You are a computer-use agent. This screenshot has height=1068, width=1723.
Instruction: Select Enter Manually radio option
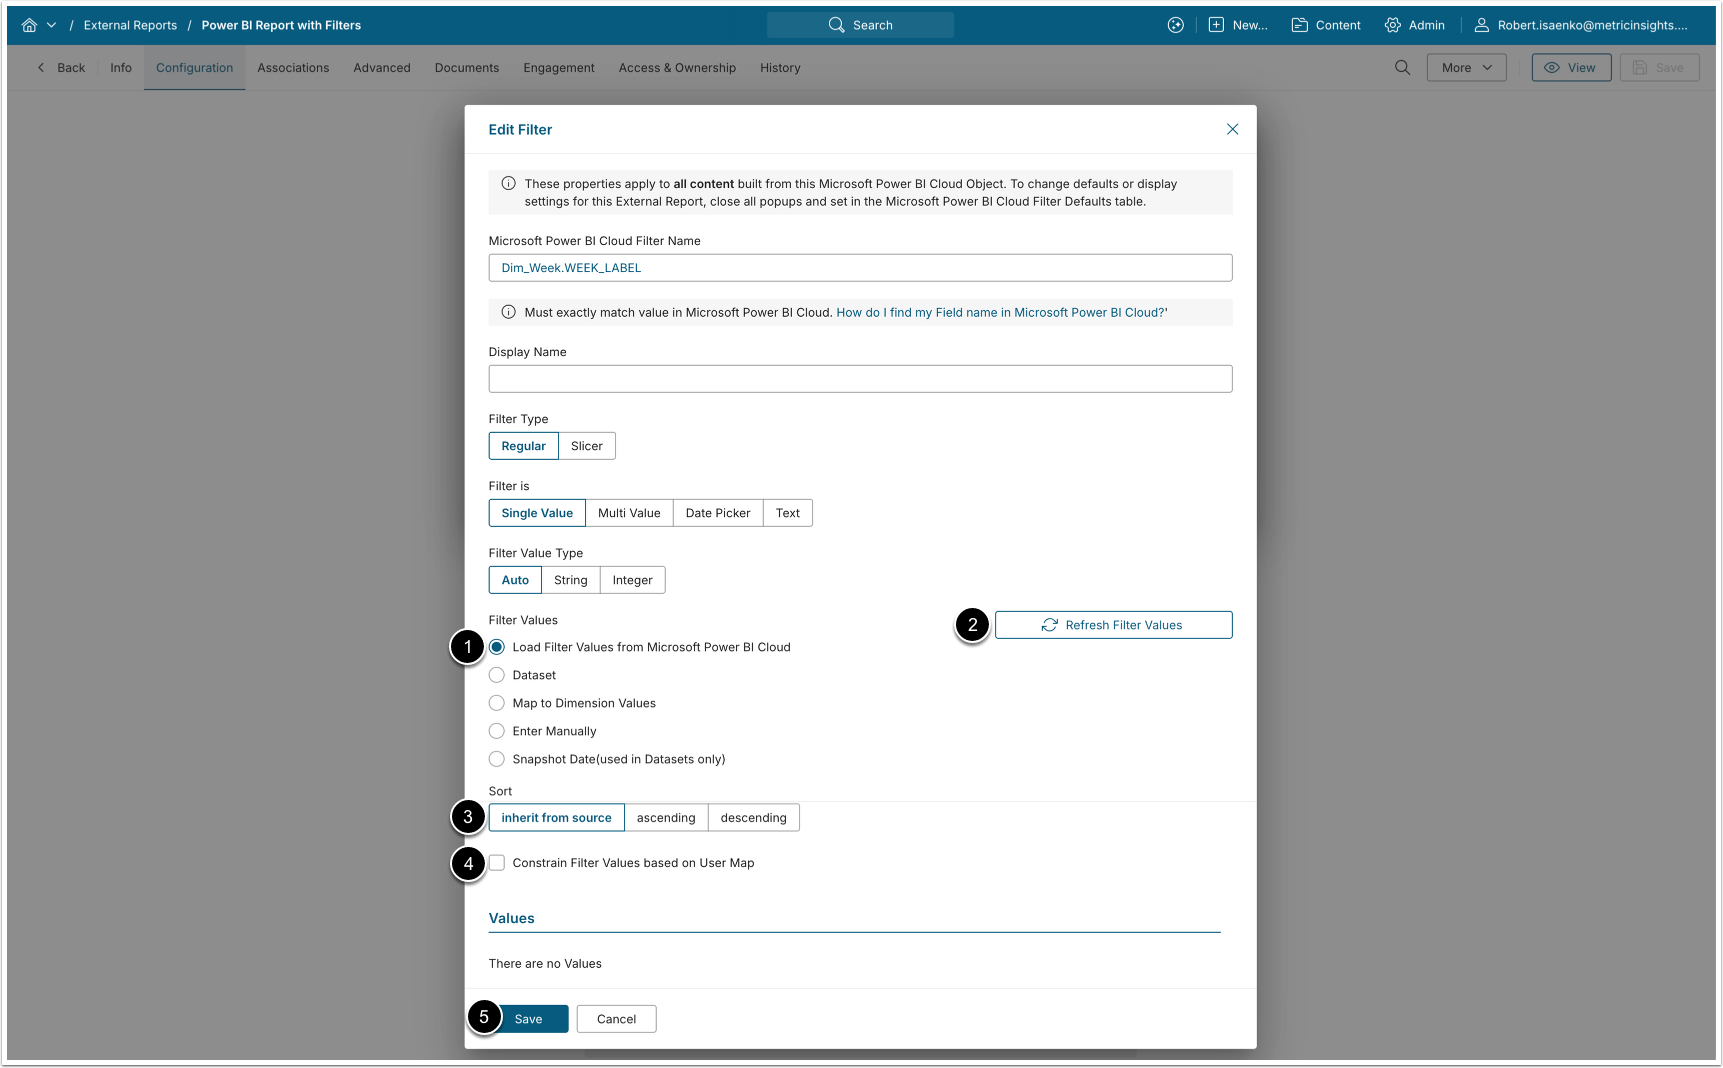point(497,731)
